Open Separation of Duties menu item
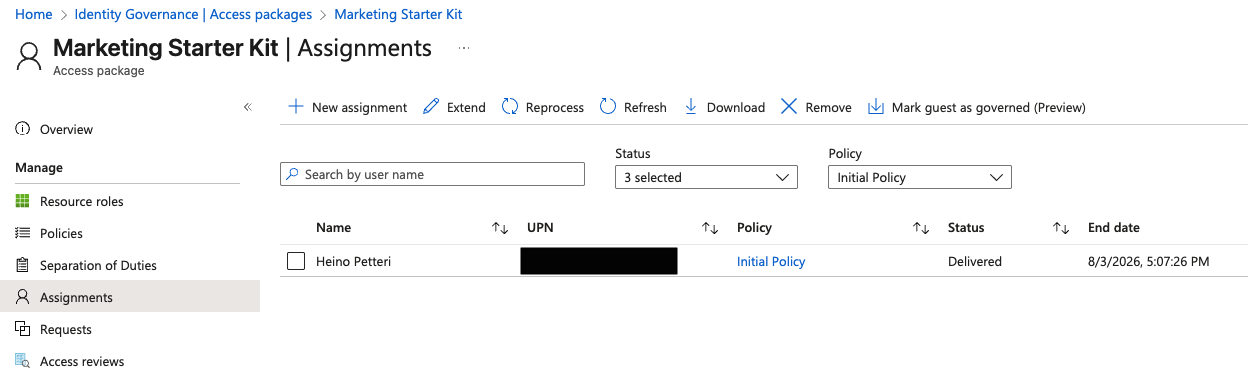This screenshot has width=1248, height=378. [x=98, y=265]
